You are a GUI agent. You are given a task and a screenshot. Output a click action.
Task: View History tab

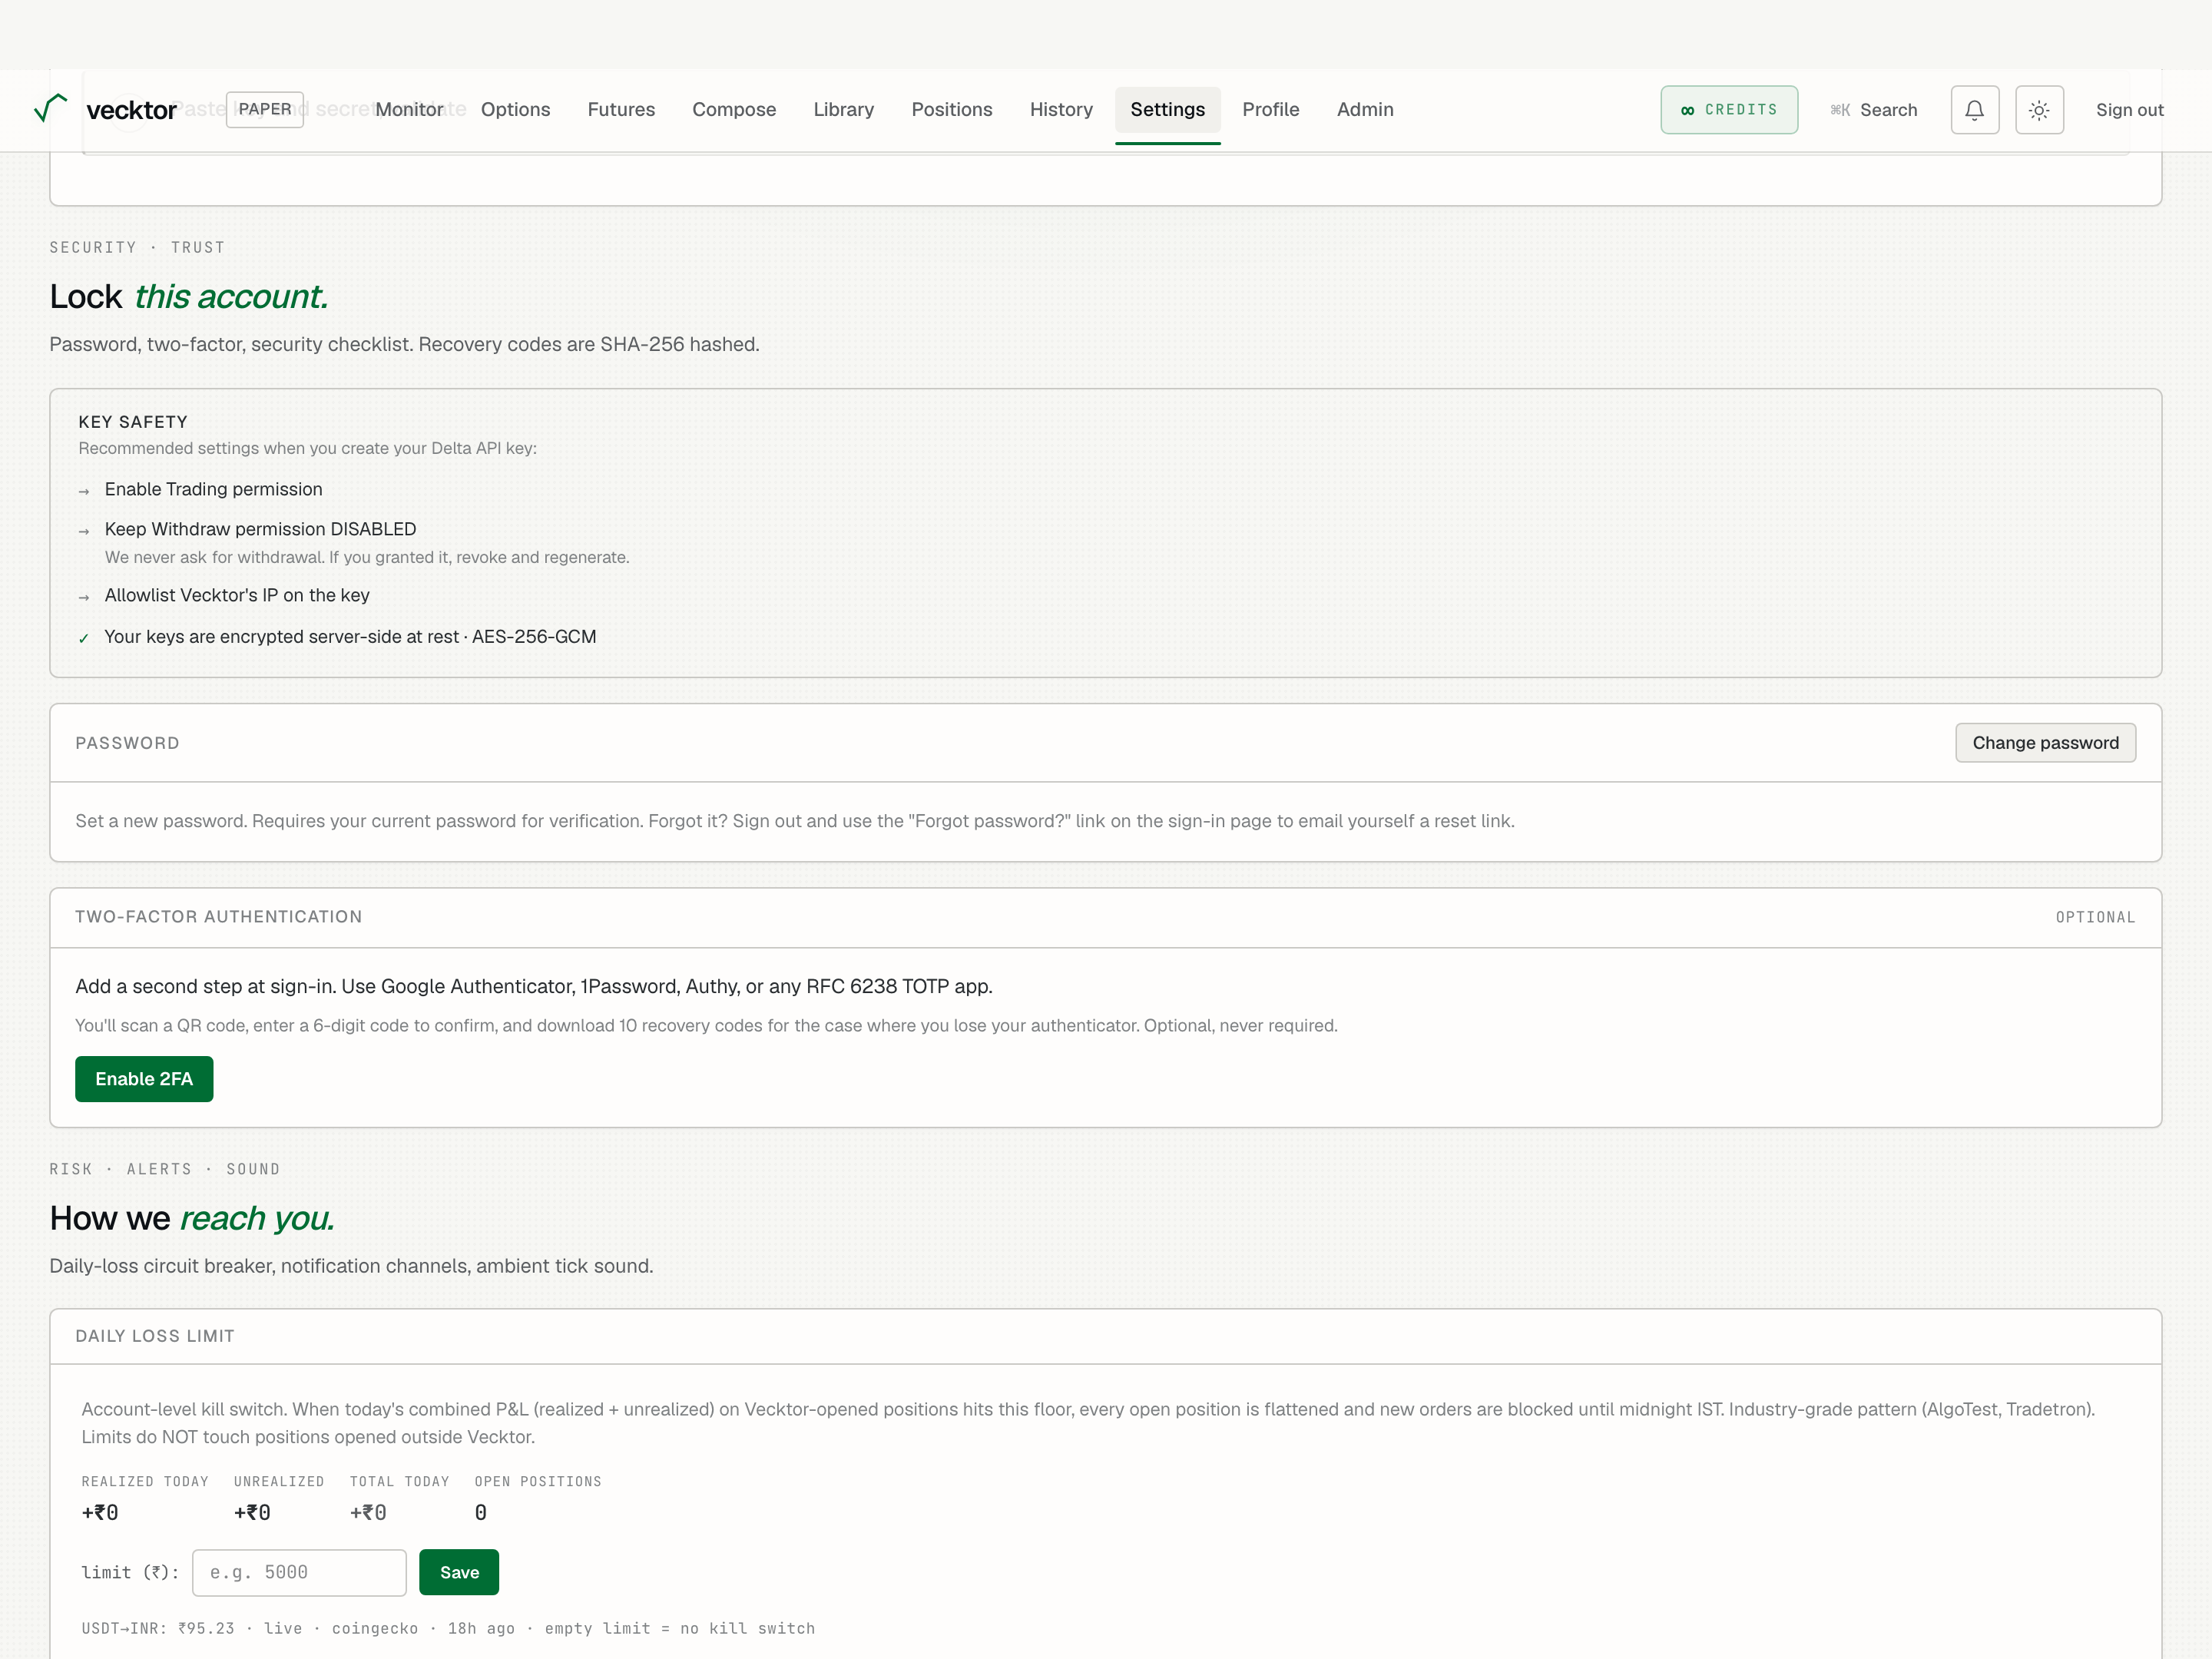[1061, 109]
